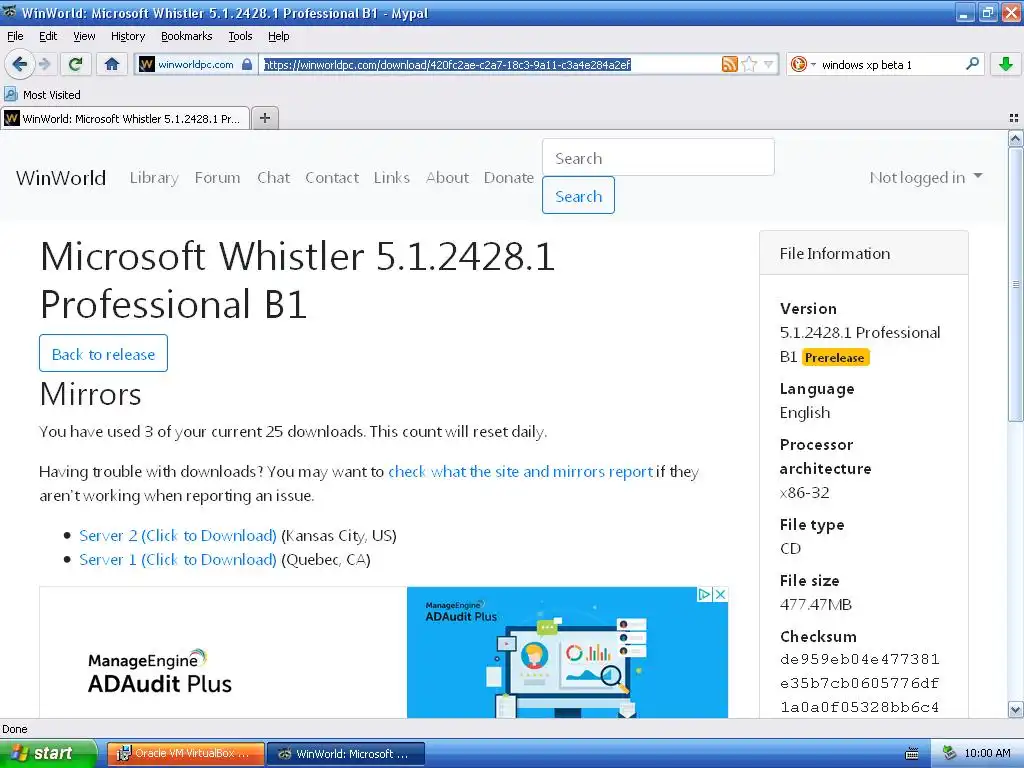Screen dimensions: 1024x768
Task: Click the system tray network icon
Action: tap(950, 754)
